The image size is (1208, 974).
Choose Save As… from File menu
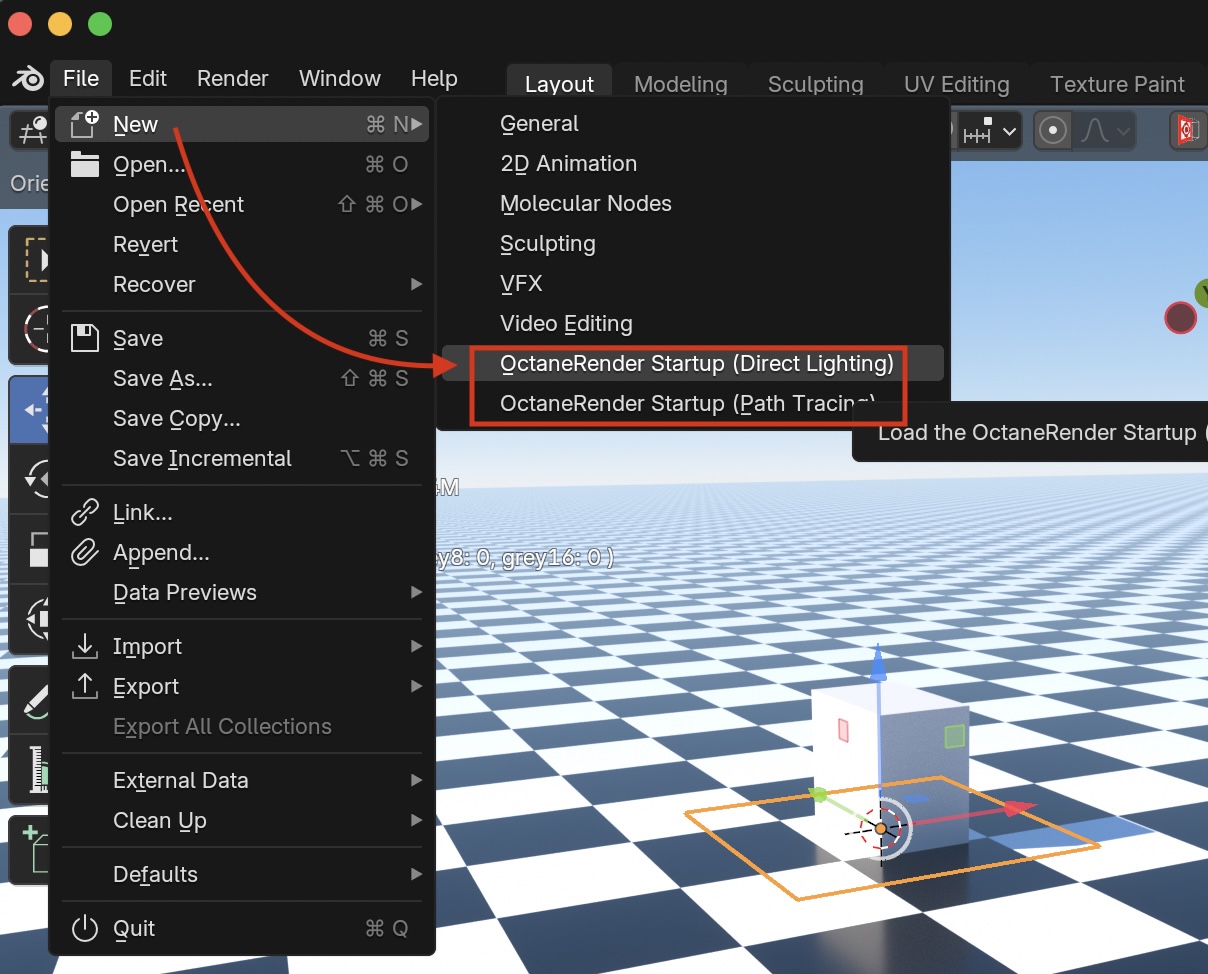coord(242,378)
